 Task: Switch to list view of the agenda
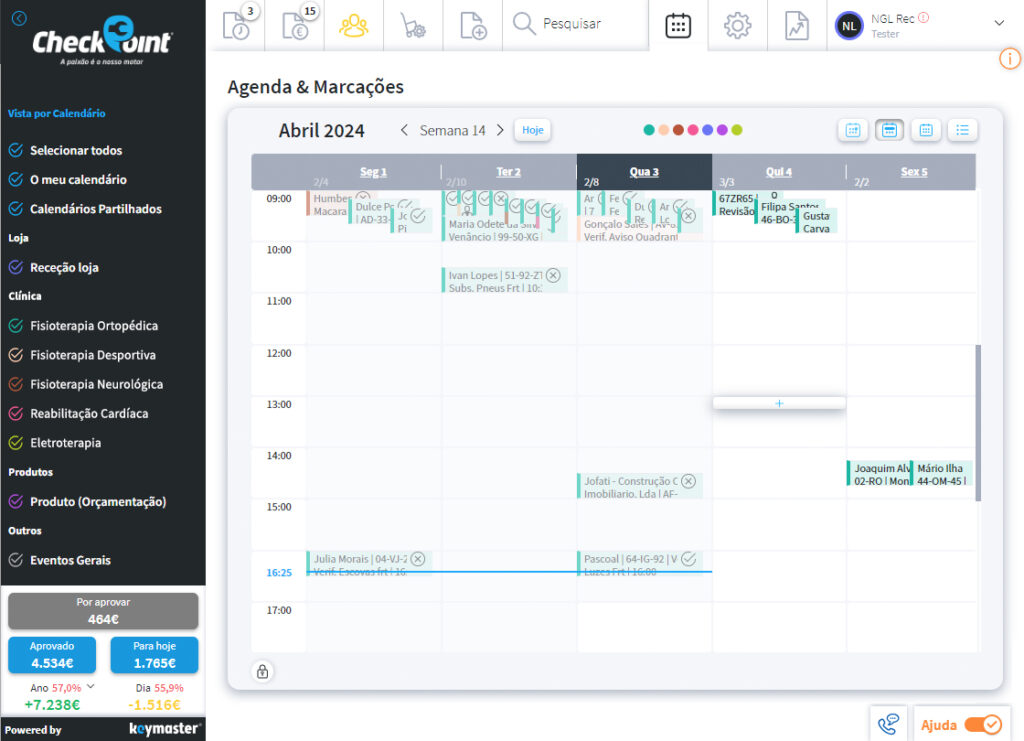click(x=962, y=130)
